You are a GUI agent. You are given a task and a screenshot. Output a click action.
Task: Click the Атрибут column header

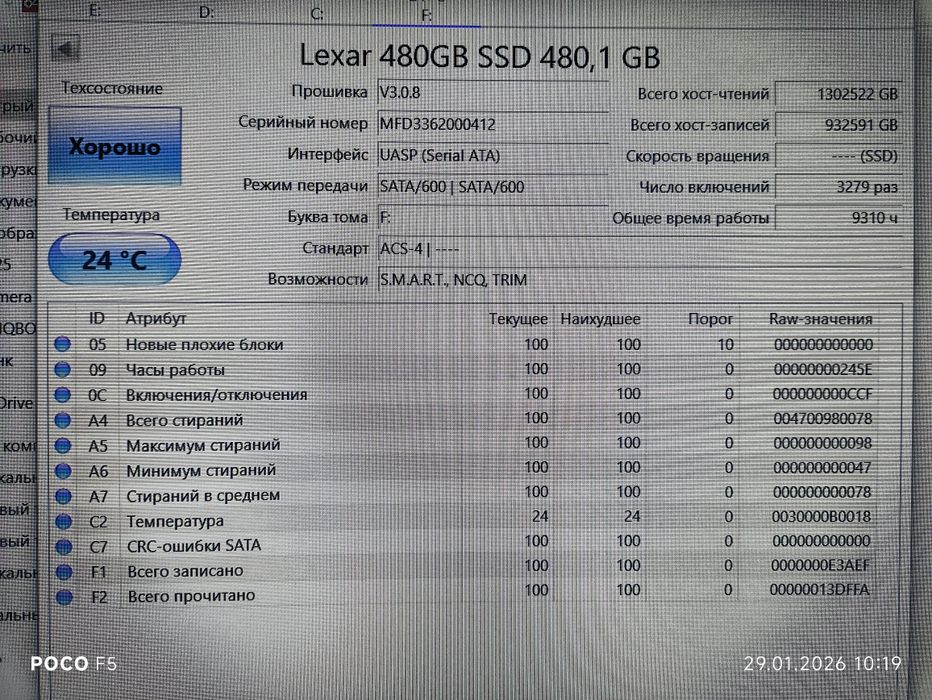pyautogui.click(x=156, y=319)
